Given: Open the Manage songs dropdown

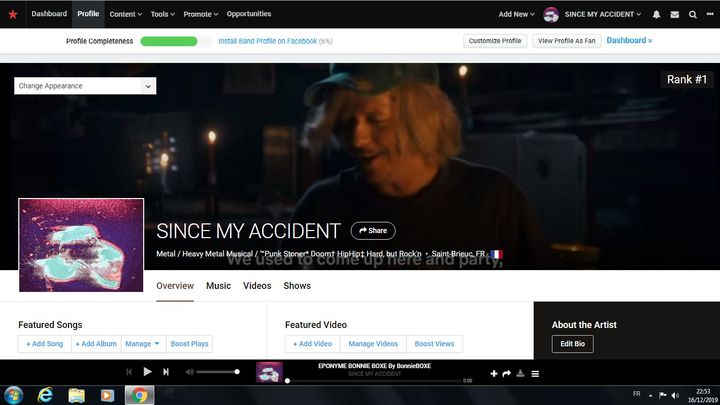Looking at the screenshot, I should [x=143, y=343].
